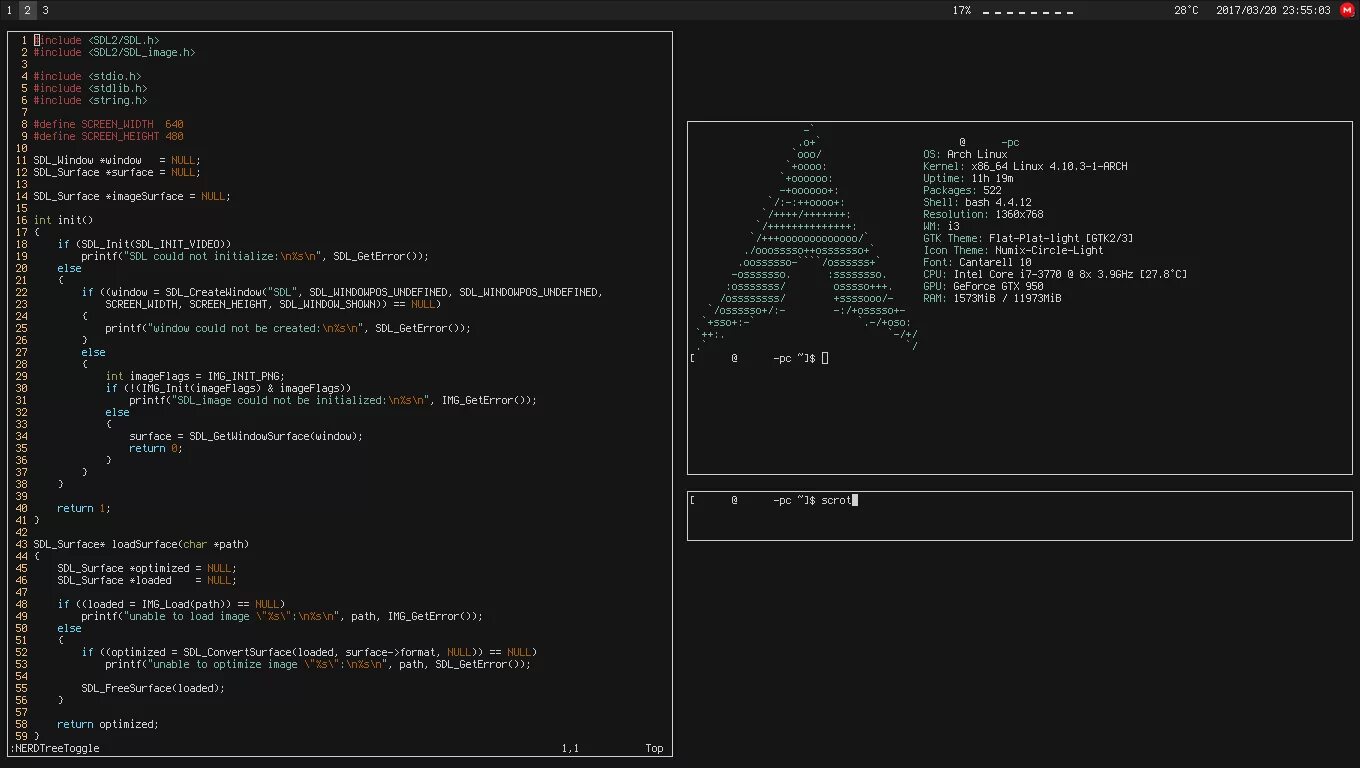The image size is (1360, 768).
Task: Click the surface = SDL_GetWindowSurface(window) line
Action: coord(246,436)
